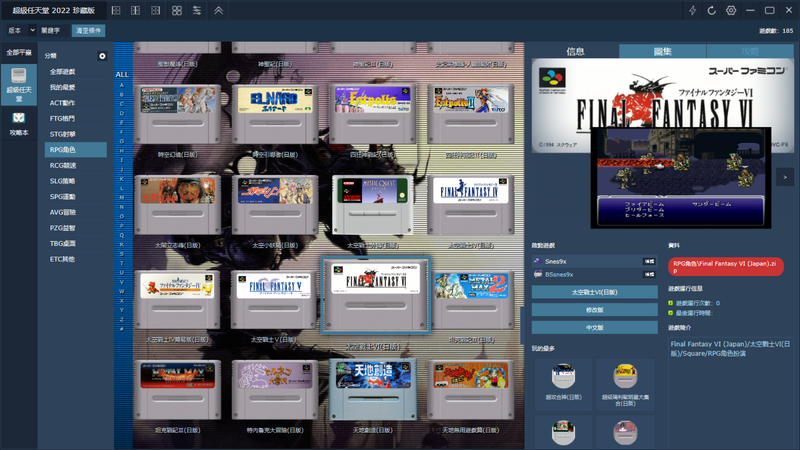Image resolution: width=800 pixels, height=450 pixels.
Task: Open the 版本 dropdown filter
Action: tap(21, 31)
